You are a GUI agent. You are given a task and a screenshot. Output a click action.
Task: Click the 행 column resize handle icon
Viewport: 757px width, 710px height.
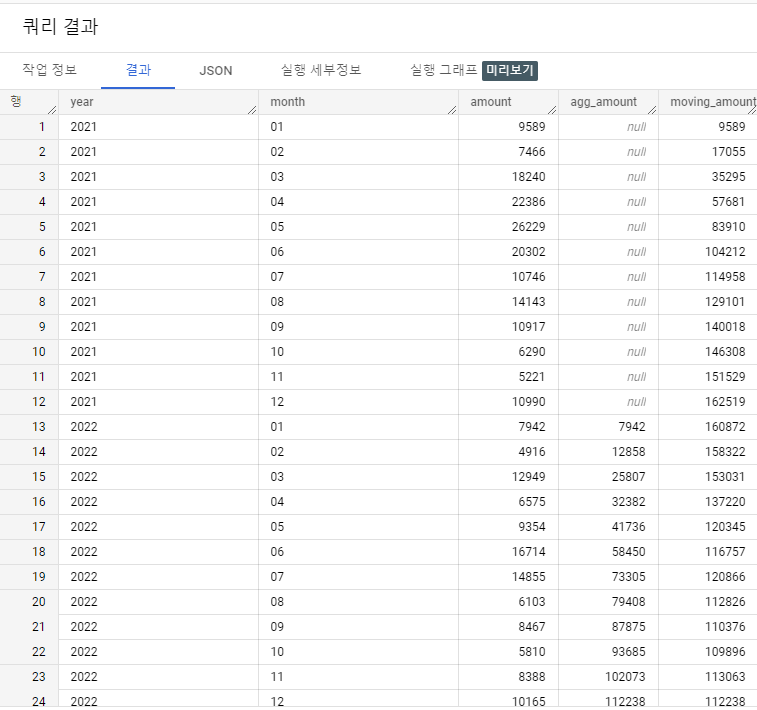tap(52, 110)
